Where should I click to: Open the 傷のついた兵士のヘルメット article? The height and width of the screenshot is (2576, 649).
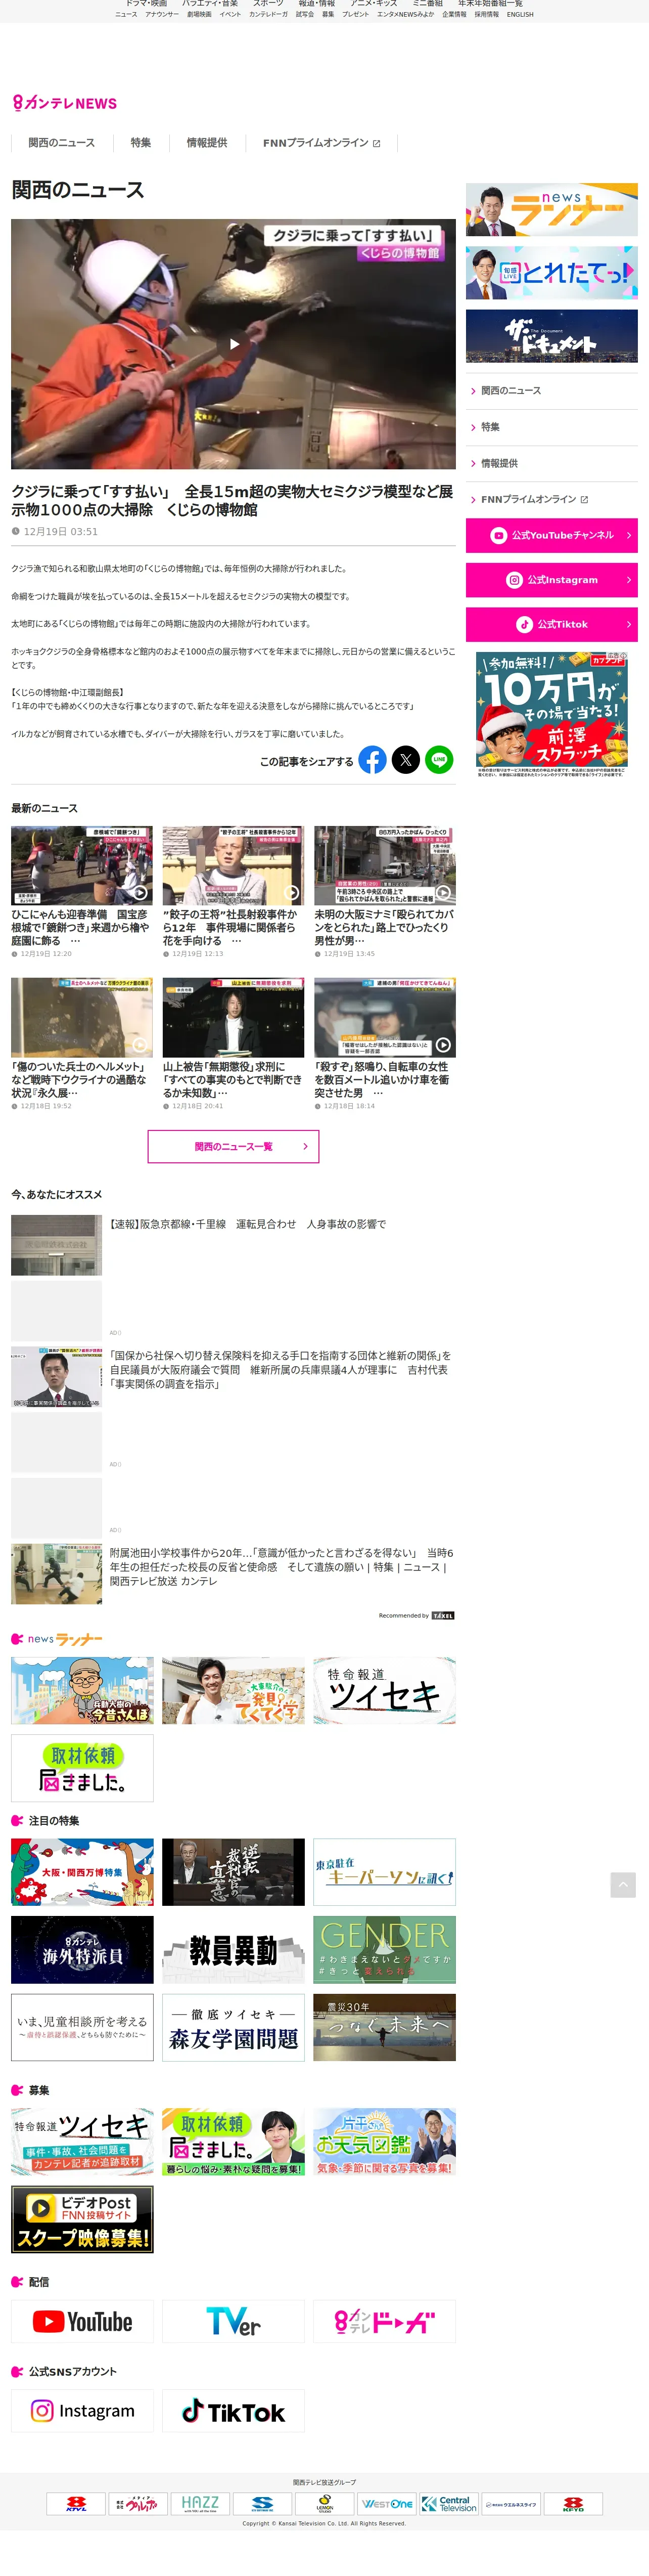coord(82,1044)
